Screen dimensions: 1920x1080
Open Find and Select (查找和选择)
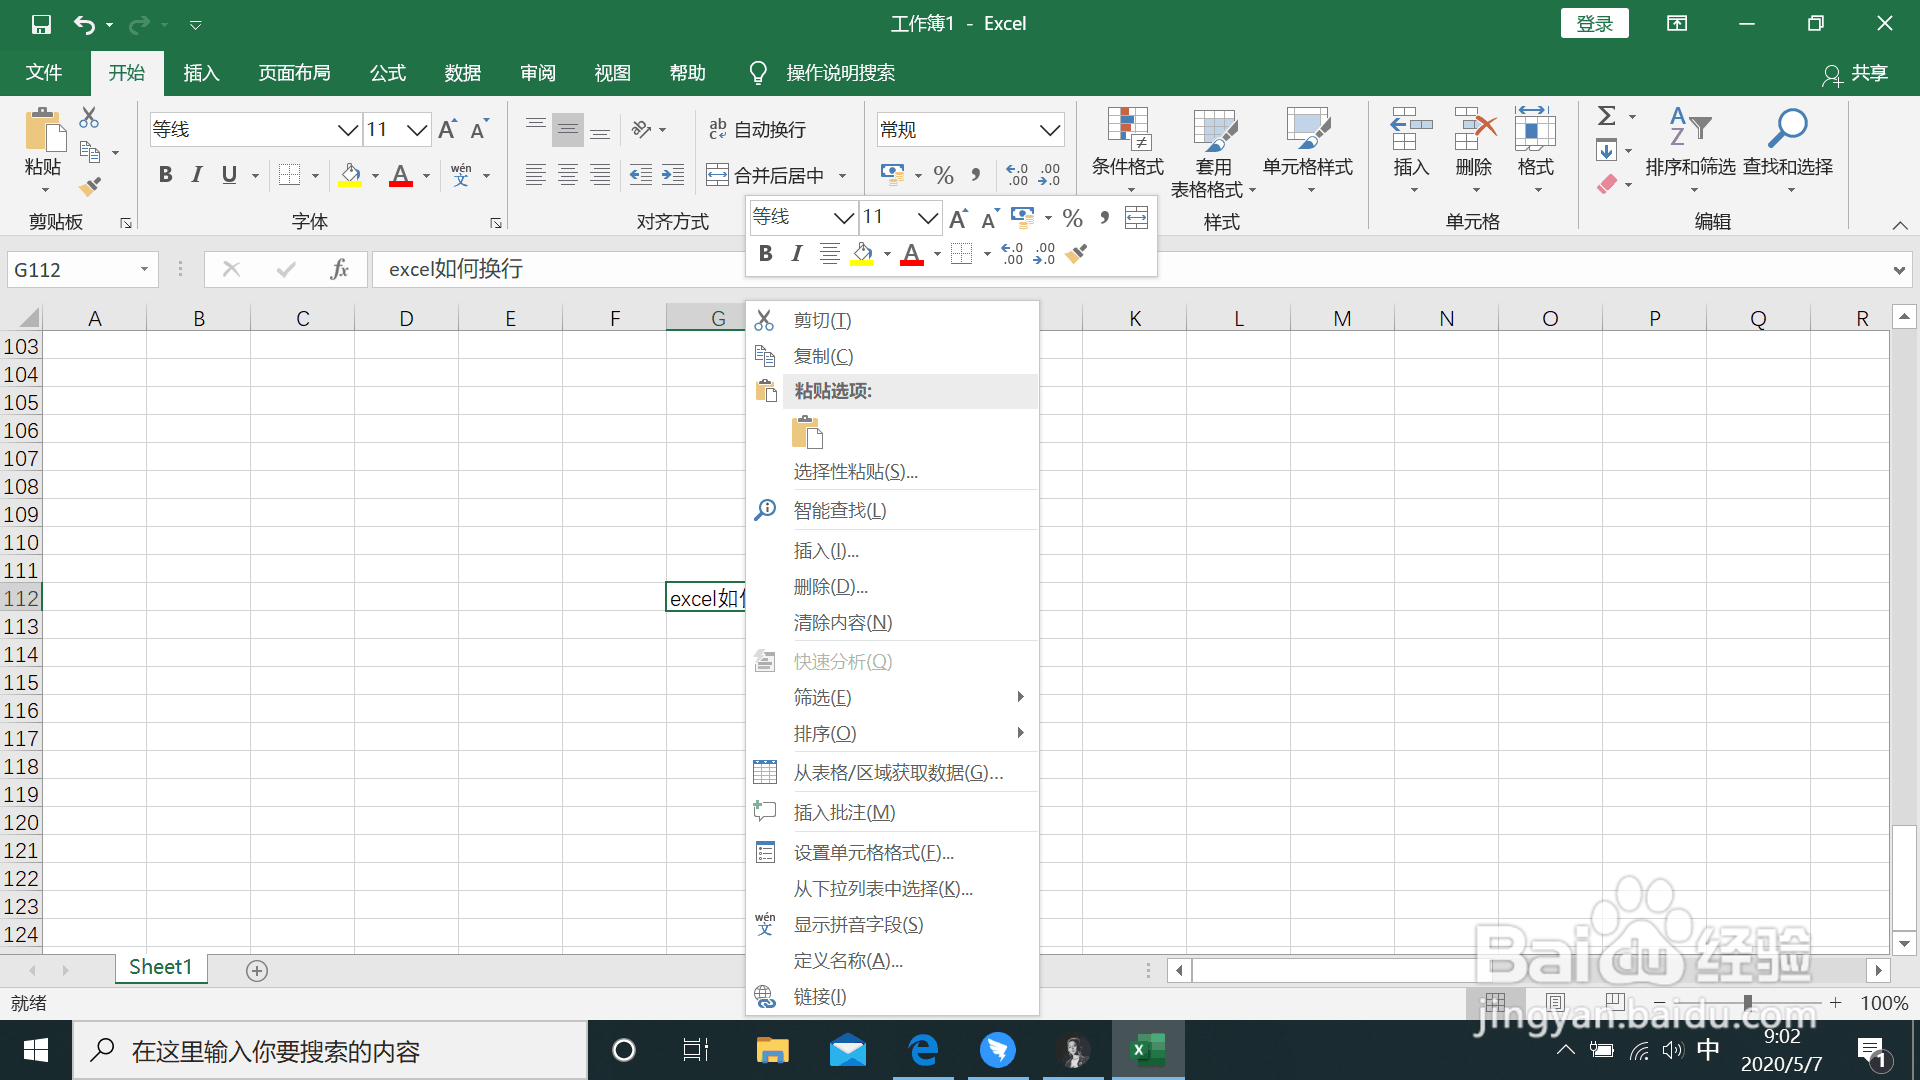1788,150
